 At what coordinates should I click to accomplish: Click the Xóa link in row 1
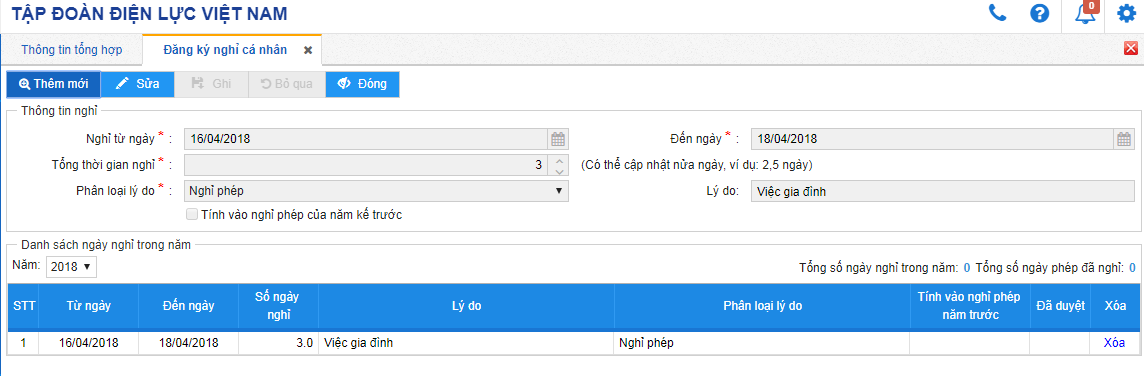coord(1114,342)
